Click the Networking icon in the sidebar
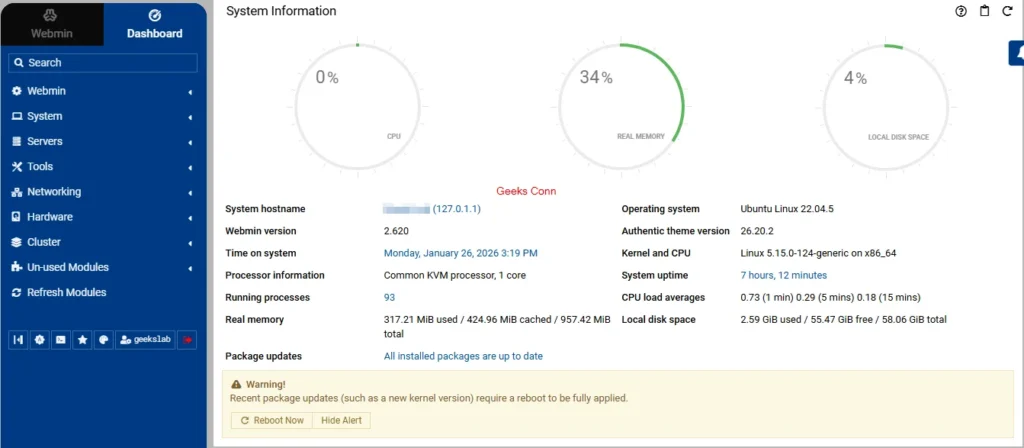 tap(17, 192)
